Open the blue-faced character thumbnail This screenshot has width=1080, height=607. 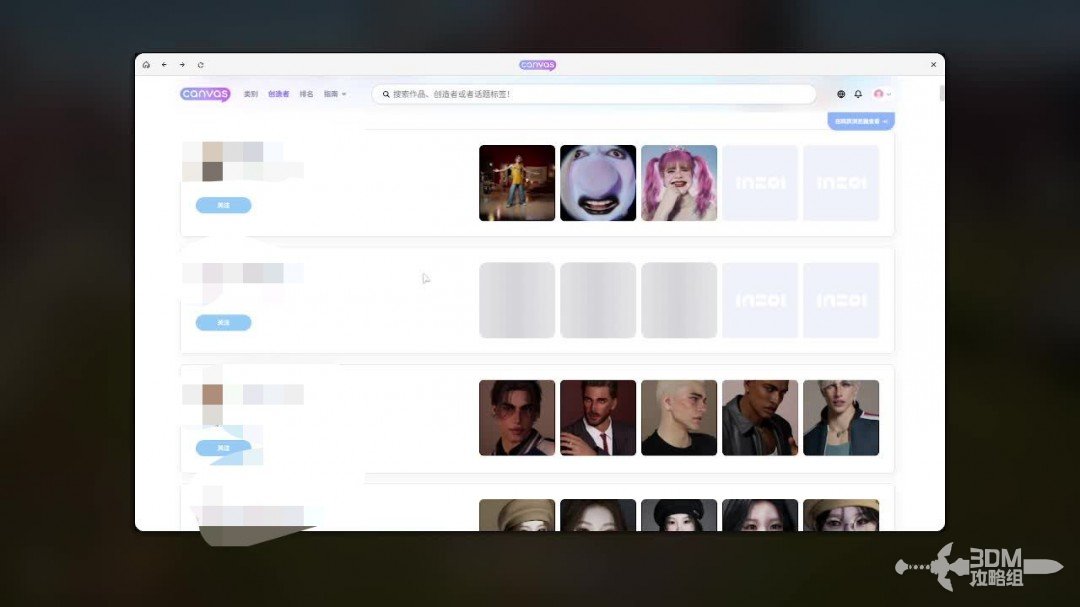(598, 183)
